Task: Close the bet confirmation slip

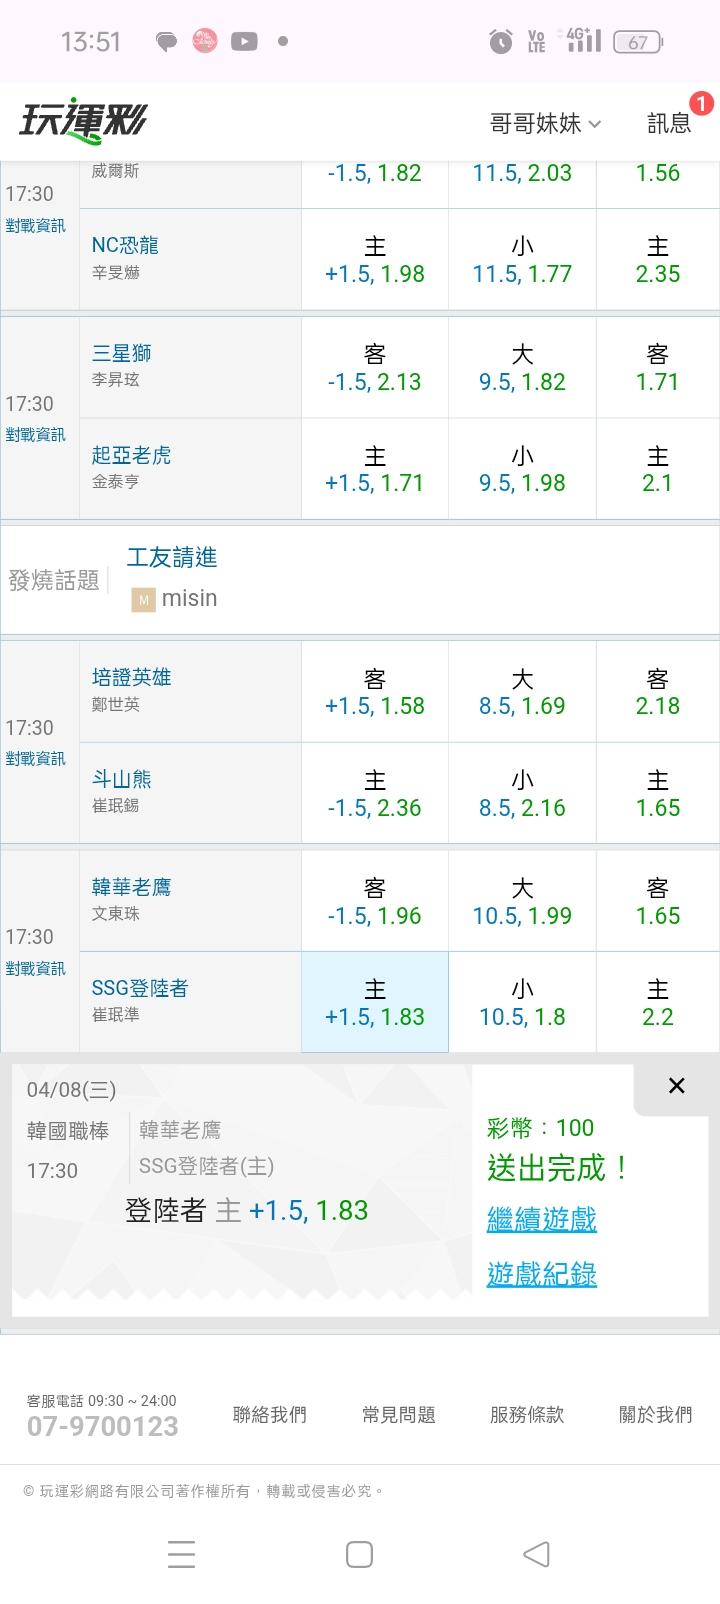Action: tap(676, 1086)
